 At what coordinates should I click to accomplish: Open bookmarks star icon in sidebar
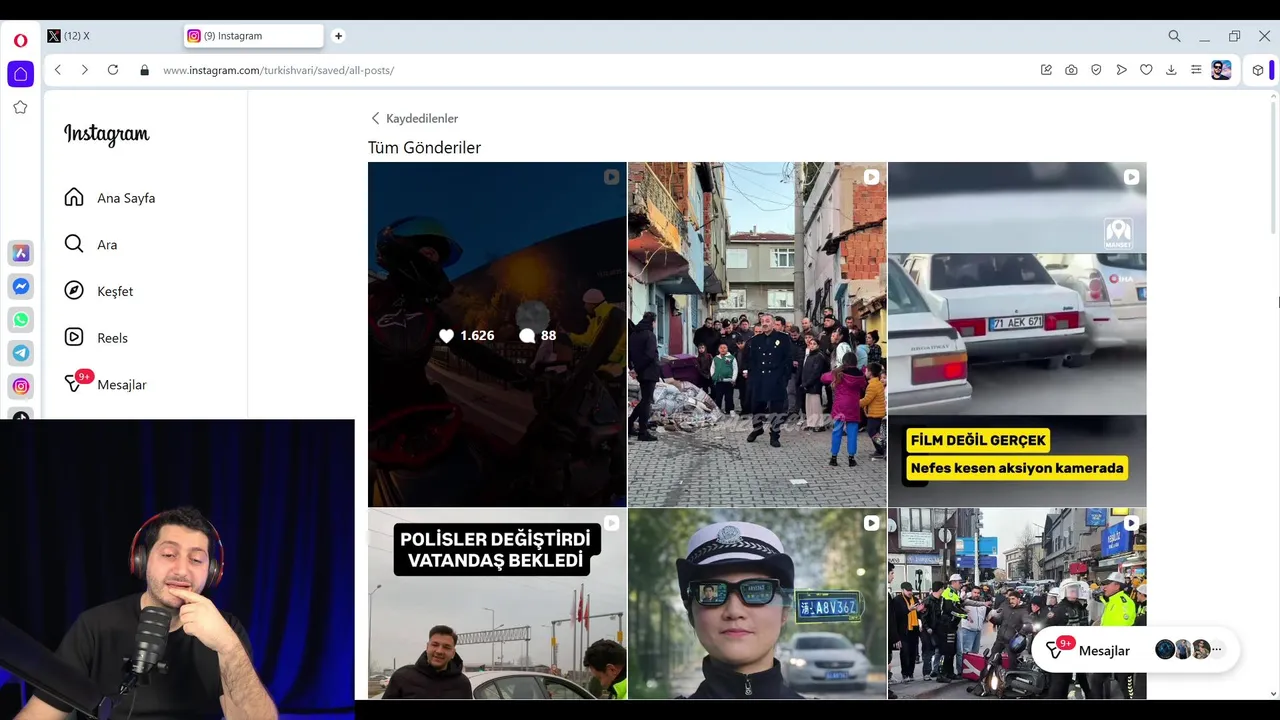20,107
